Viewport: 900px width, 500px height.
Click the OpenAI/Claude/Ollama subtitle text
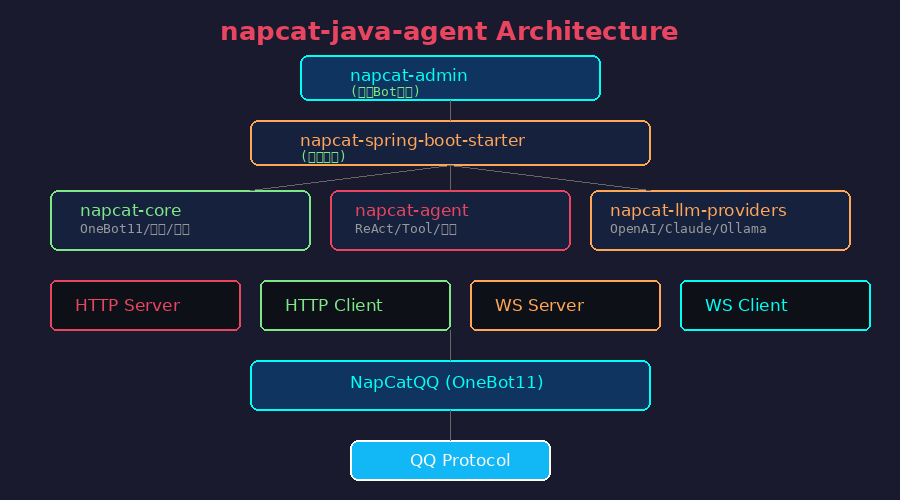click(x=688, y=229)
